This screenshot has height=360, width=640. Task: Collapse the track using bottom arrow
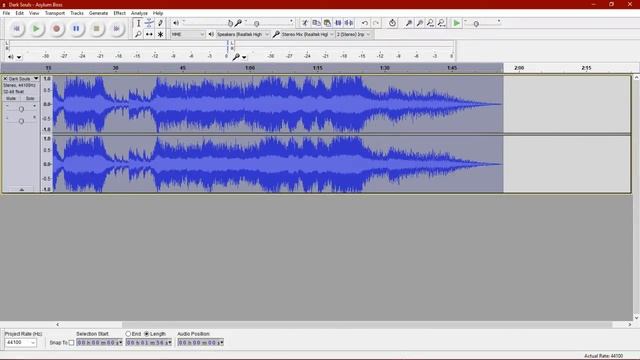(21, 189)
